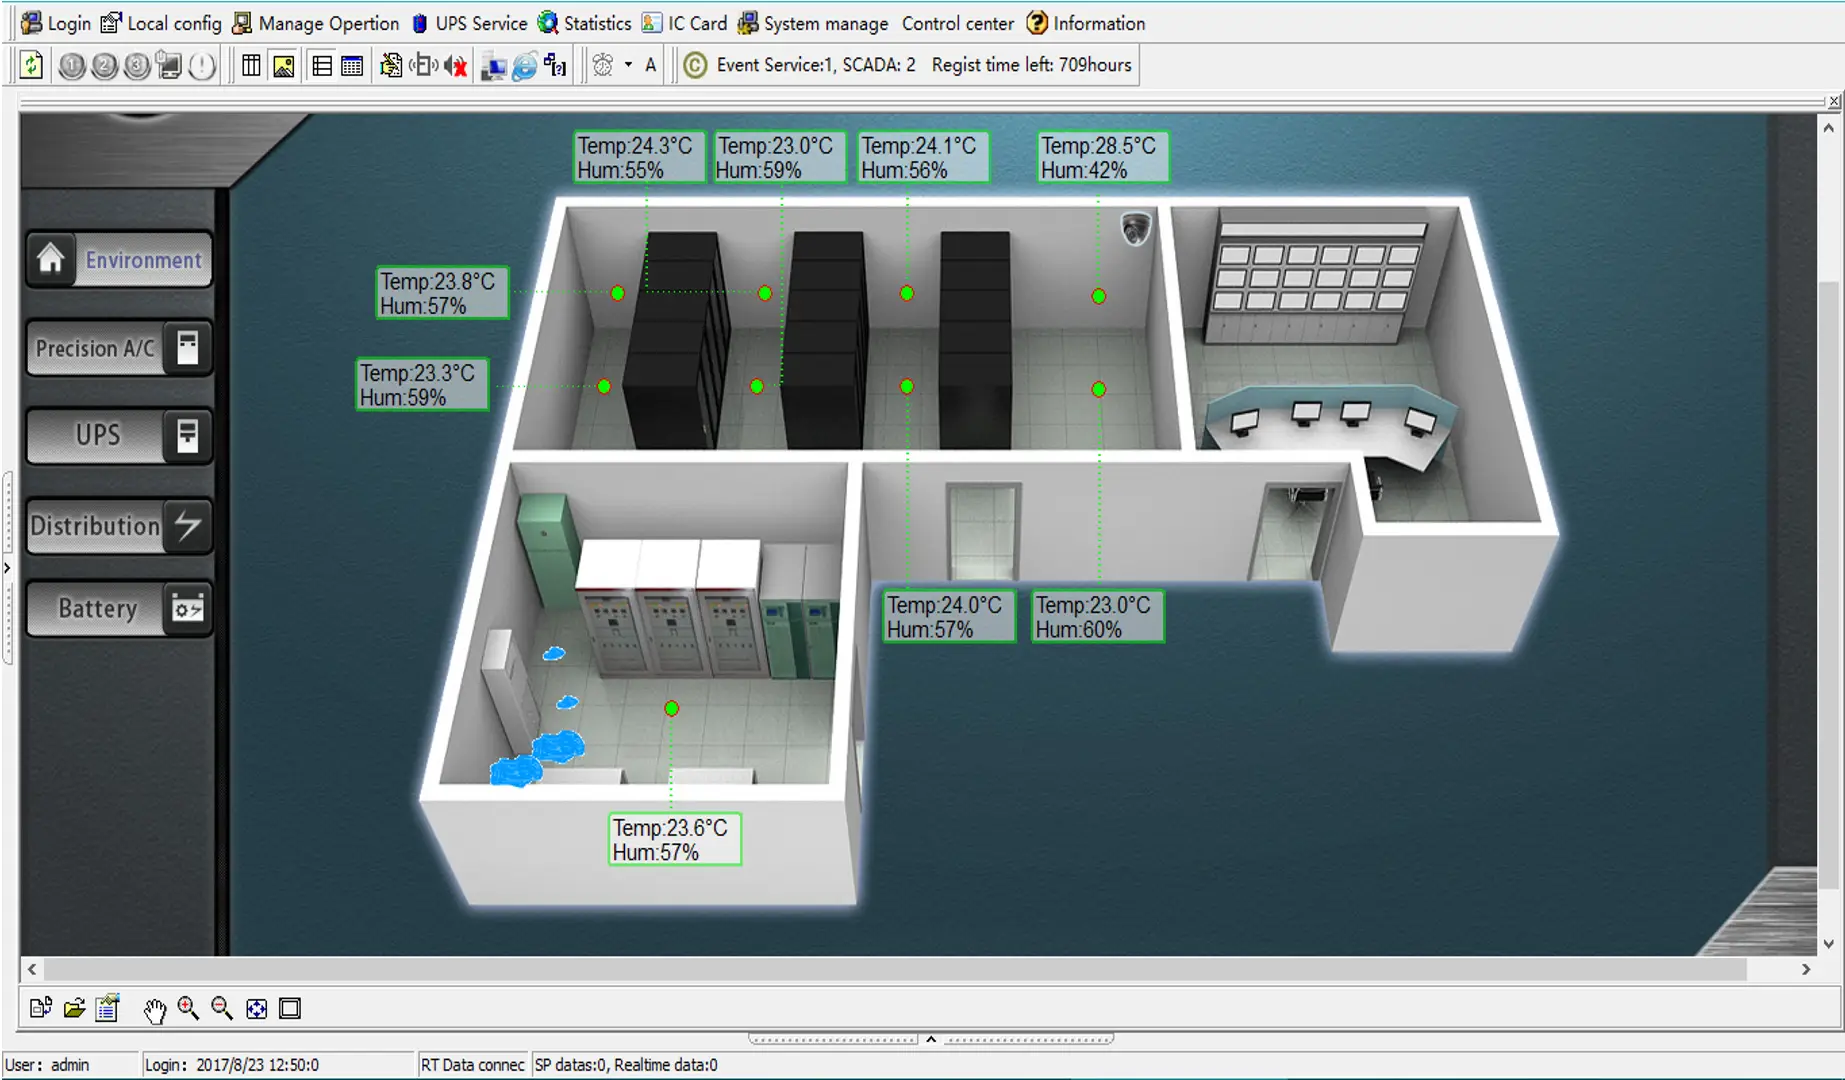Click the open folder icon
This screenshot has height=1080, width=1845.
(74, 1008)
